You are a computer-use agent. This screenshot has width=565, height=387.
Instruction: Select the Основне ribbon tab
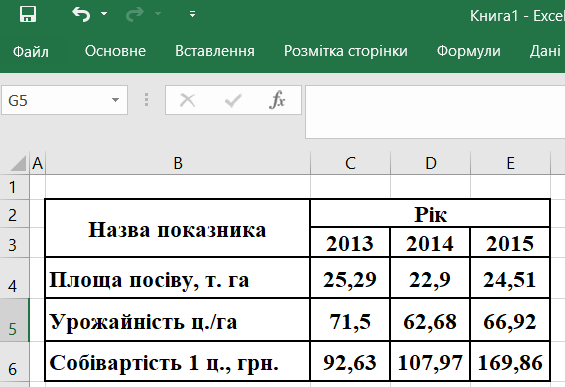pos(115,51)
